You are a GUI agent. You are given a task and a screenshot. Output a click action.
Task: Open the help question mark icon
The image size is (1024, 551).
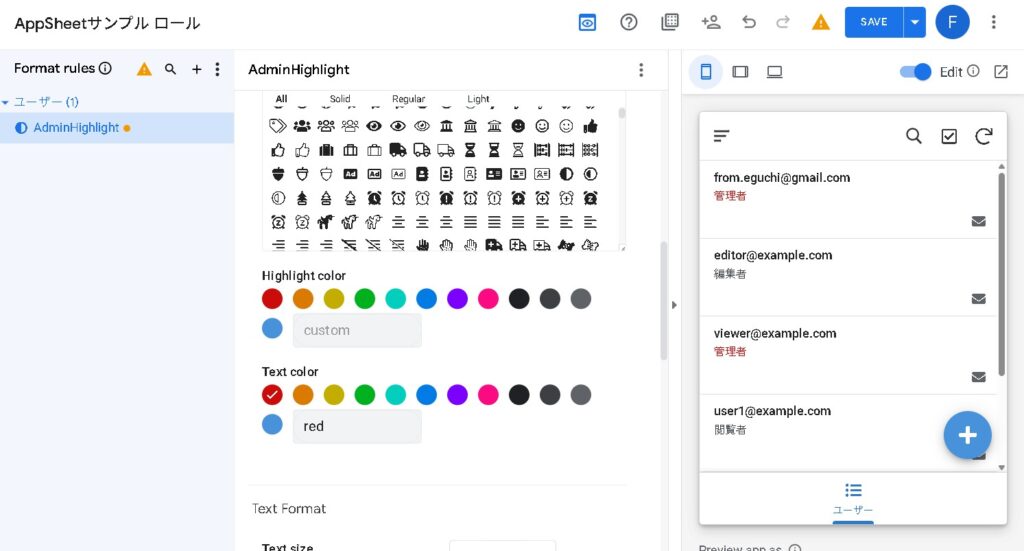(x=629, y=22)
